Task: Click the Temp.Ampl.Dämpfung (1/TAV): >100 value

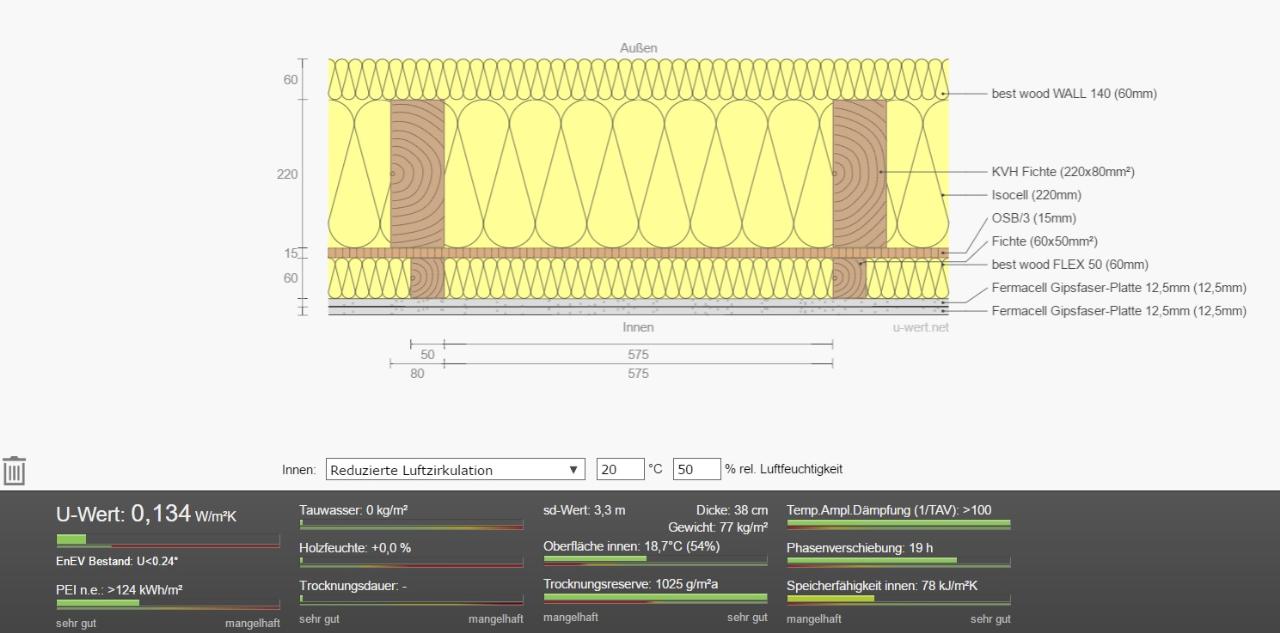Action: pos(889,510)
